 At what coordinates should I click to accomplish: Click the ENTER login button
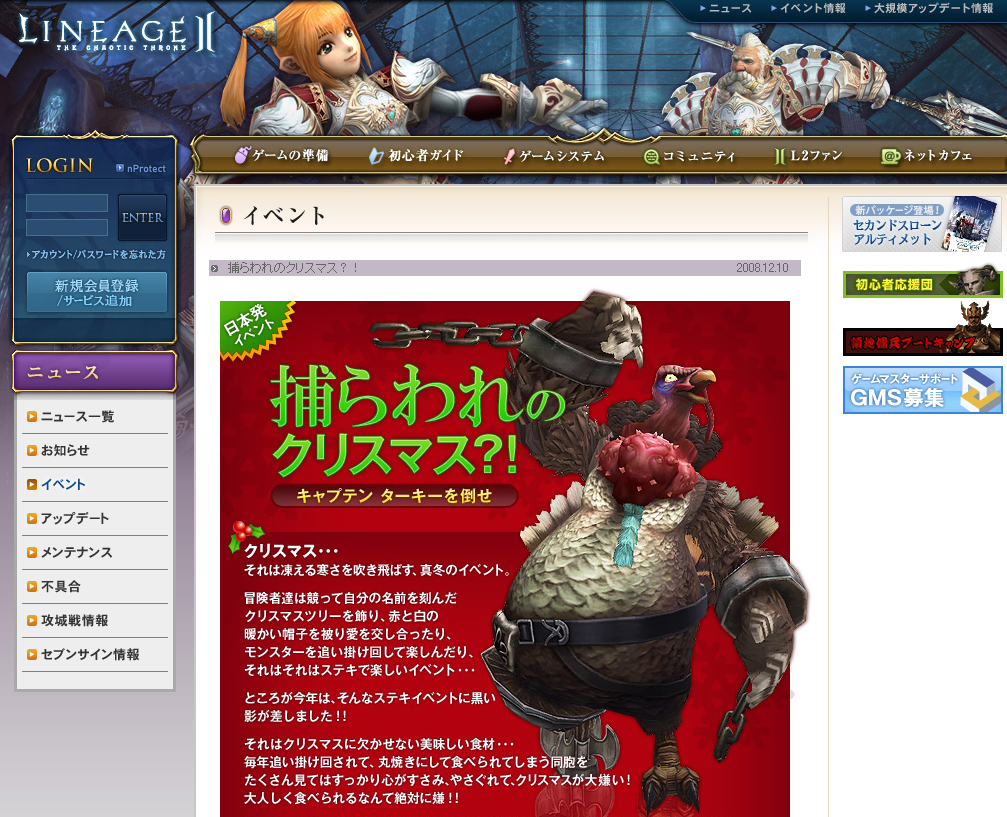(143, 218)
